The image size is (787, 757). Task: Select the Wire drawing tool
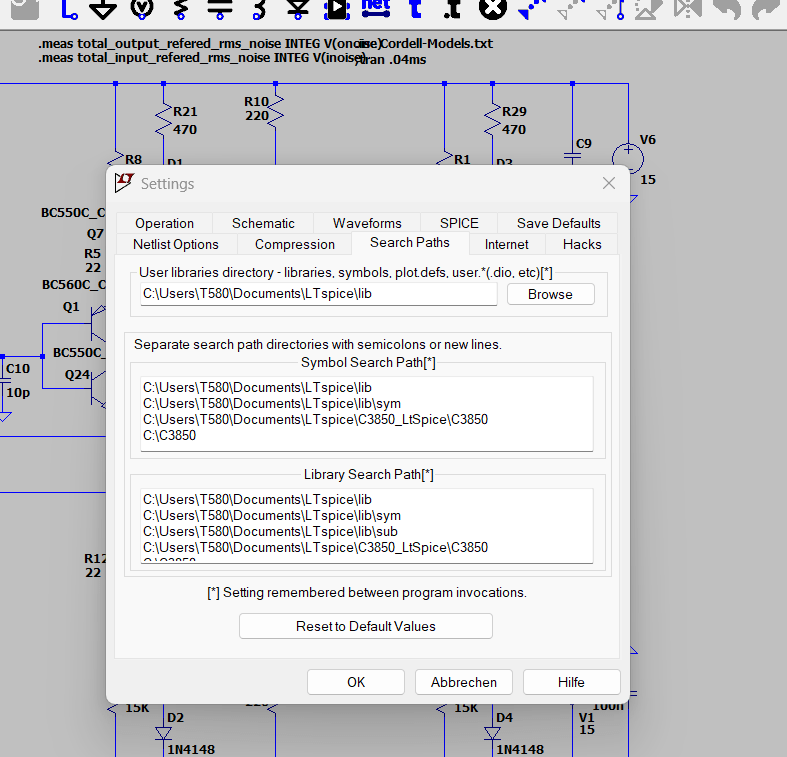tap(68, 9)
